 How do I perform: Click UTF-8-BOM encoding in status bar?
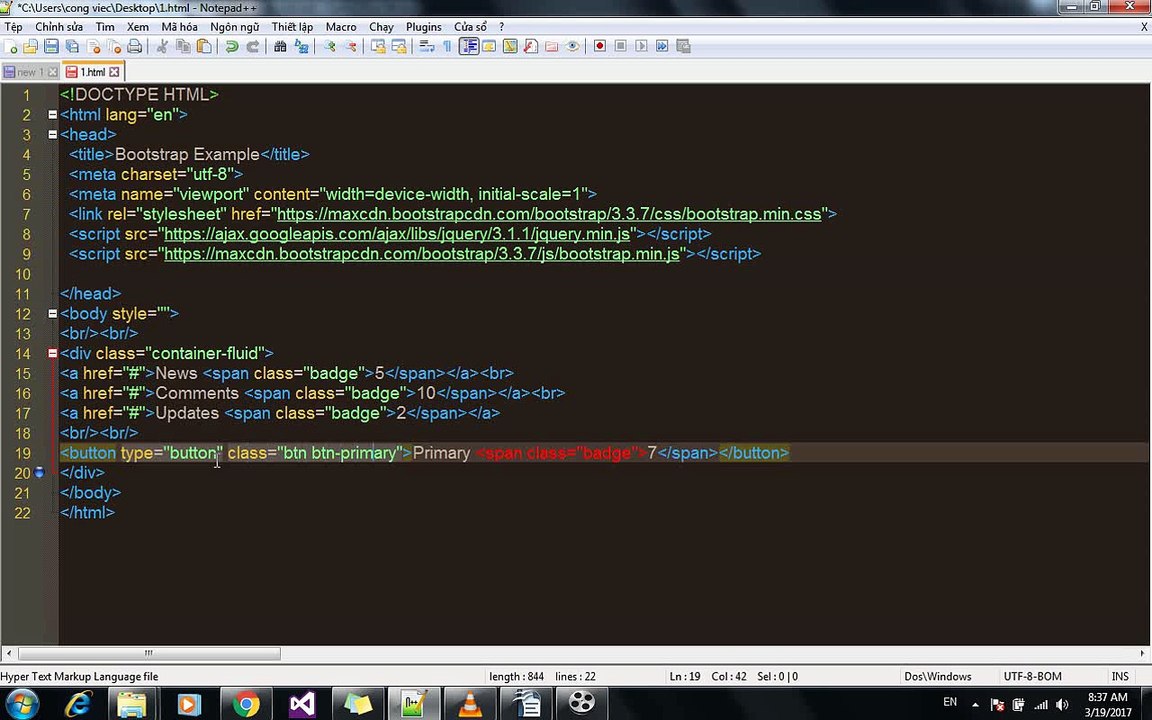coord(1032,676)
